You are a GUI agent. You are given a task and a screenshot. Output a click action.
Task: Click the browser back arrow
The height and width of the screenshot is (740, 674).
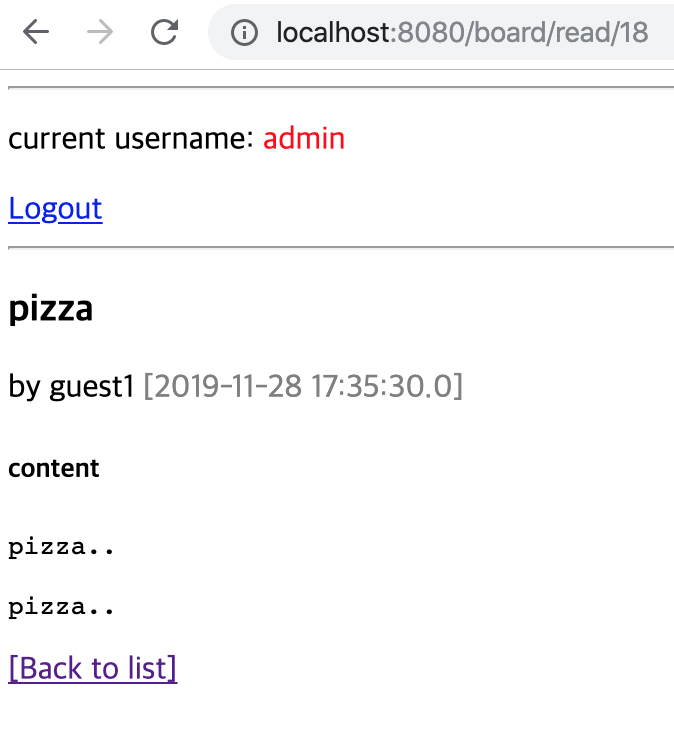coord(36,33)
